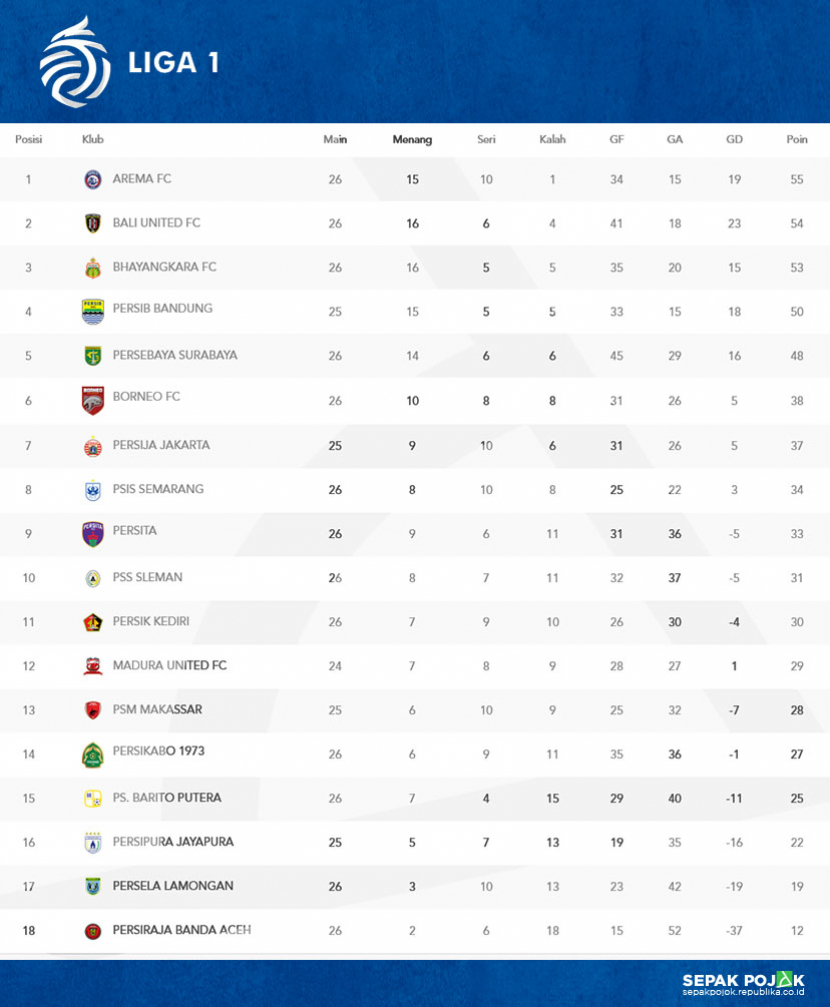Open the Persela Lamongan club name
The image size is (830, 1007).
(173, 886)
